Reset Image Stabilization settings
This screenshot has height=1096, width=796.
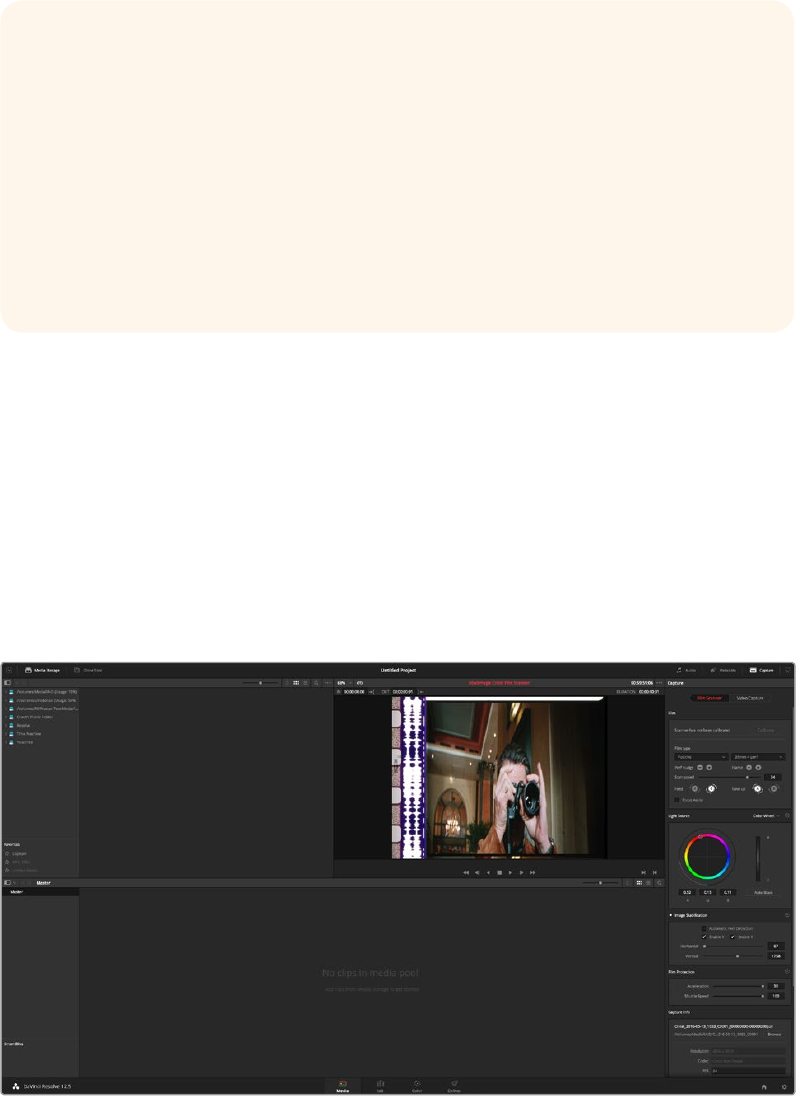click(788, 915)
